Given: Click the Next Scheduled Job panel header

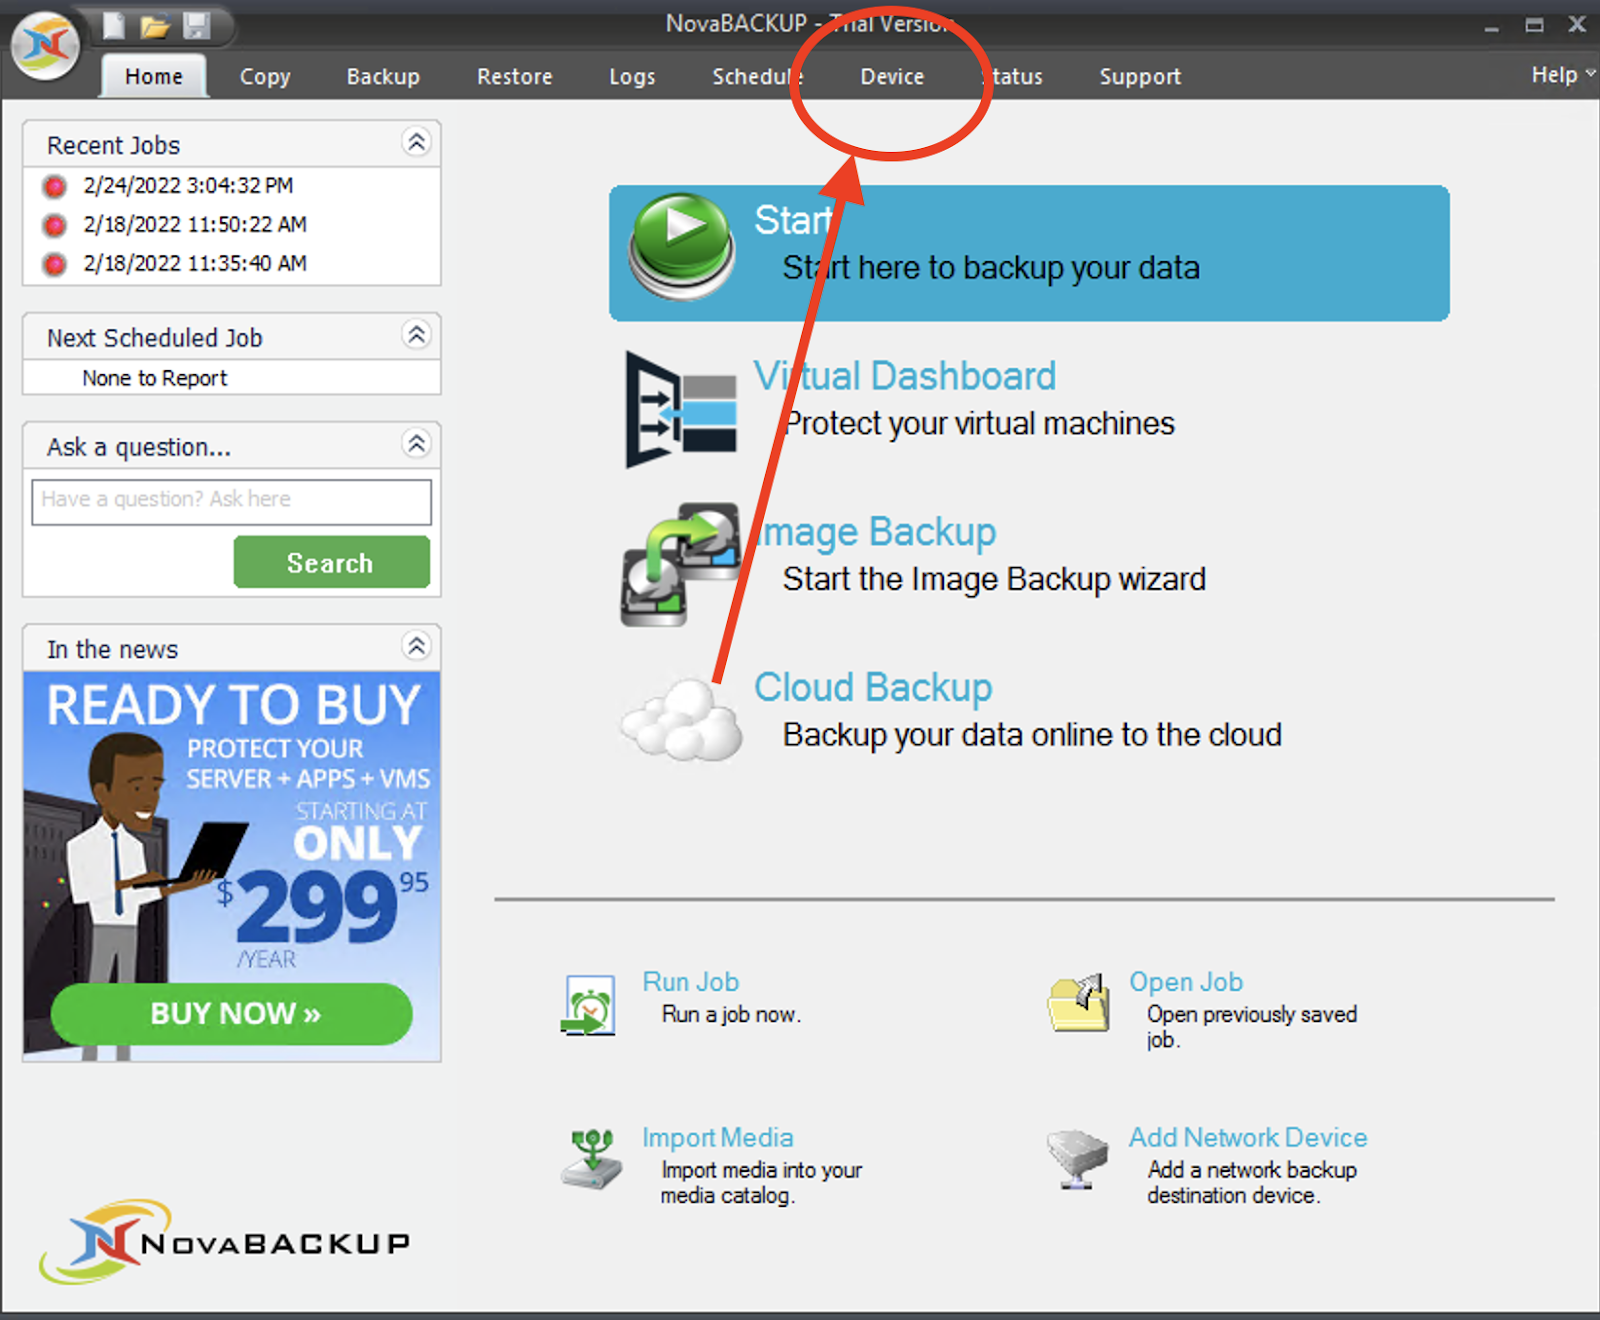Looking at the screenshot, I should (232, 337).
